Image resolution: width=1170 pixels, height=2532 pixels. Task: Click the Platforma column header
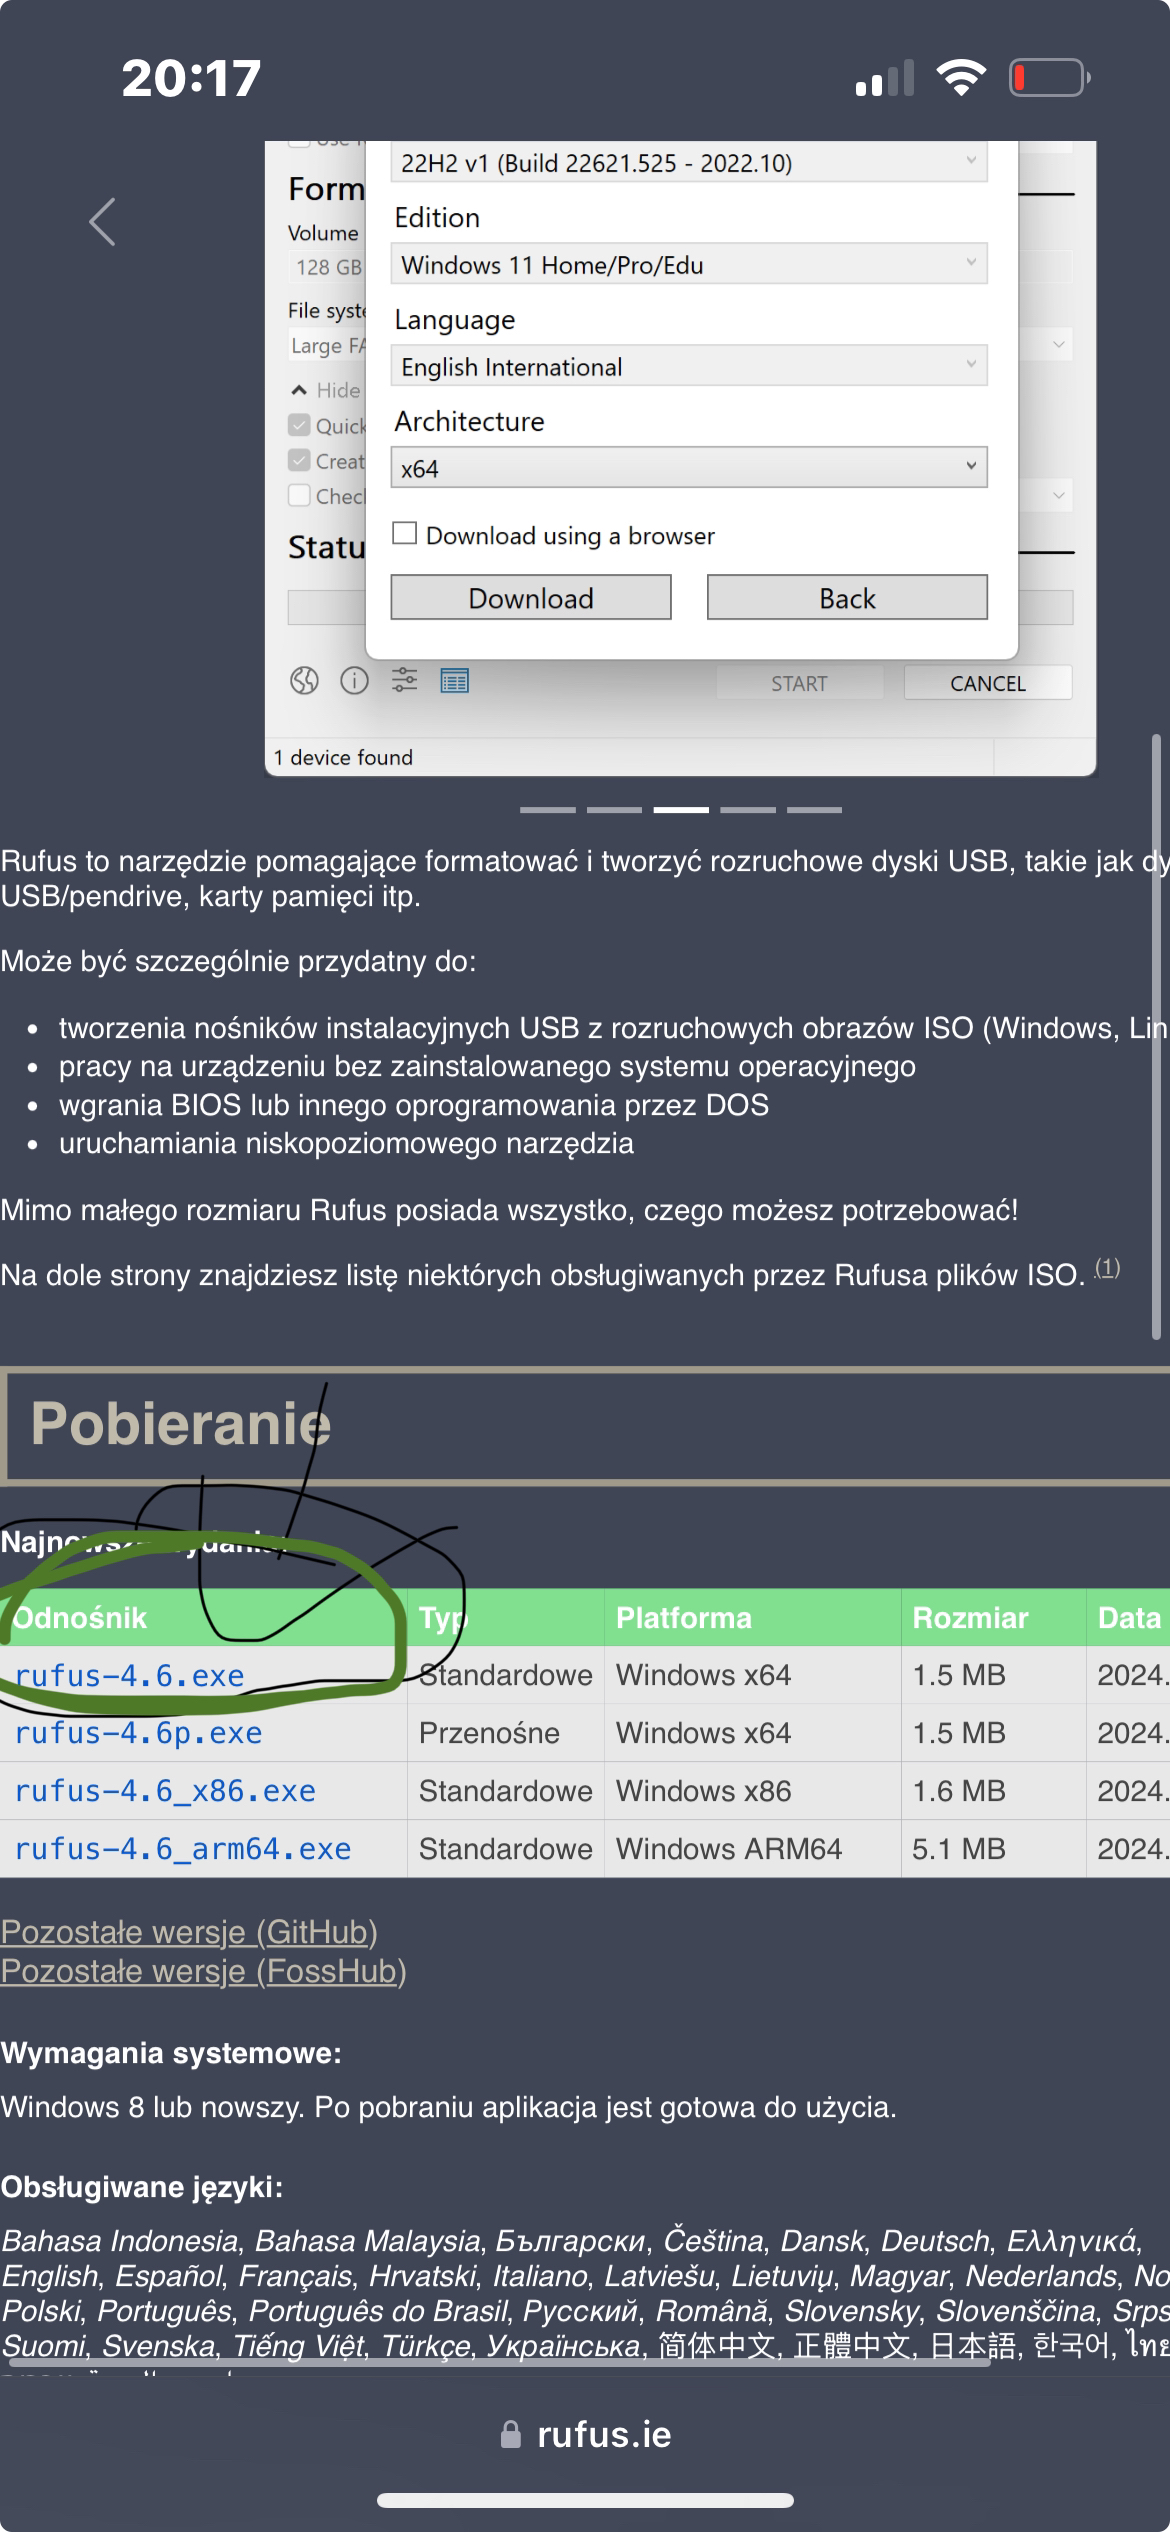click(x=684, y=1617)
